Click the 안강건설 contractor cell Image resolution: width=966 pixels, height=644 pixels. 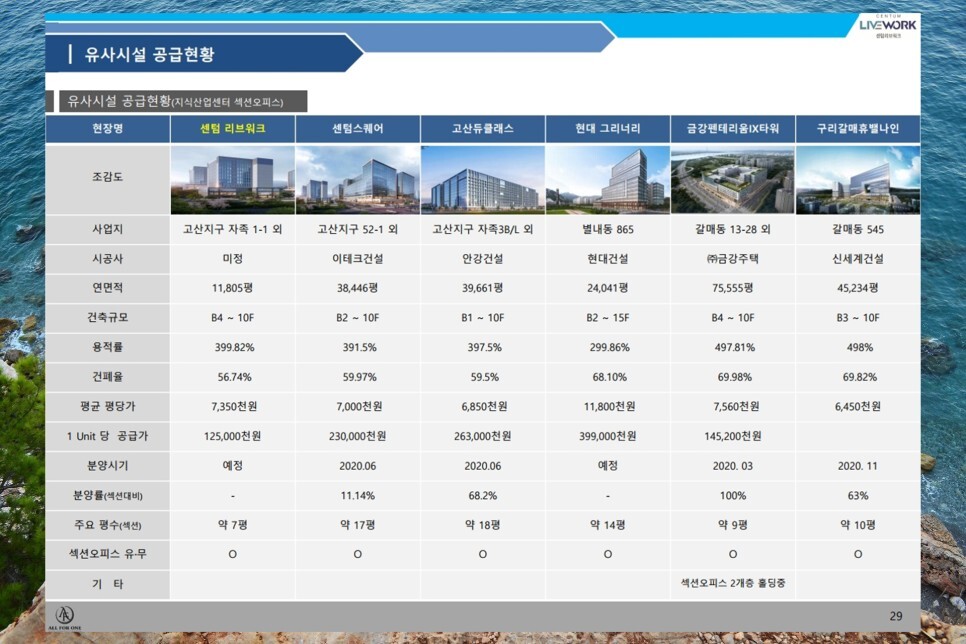482,259
